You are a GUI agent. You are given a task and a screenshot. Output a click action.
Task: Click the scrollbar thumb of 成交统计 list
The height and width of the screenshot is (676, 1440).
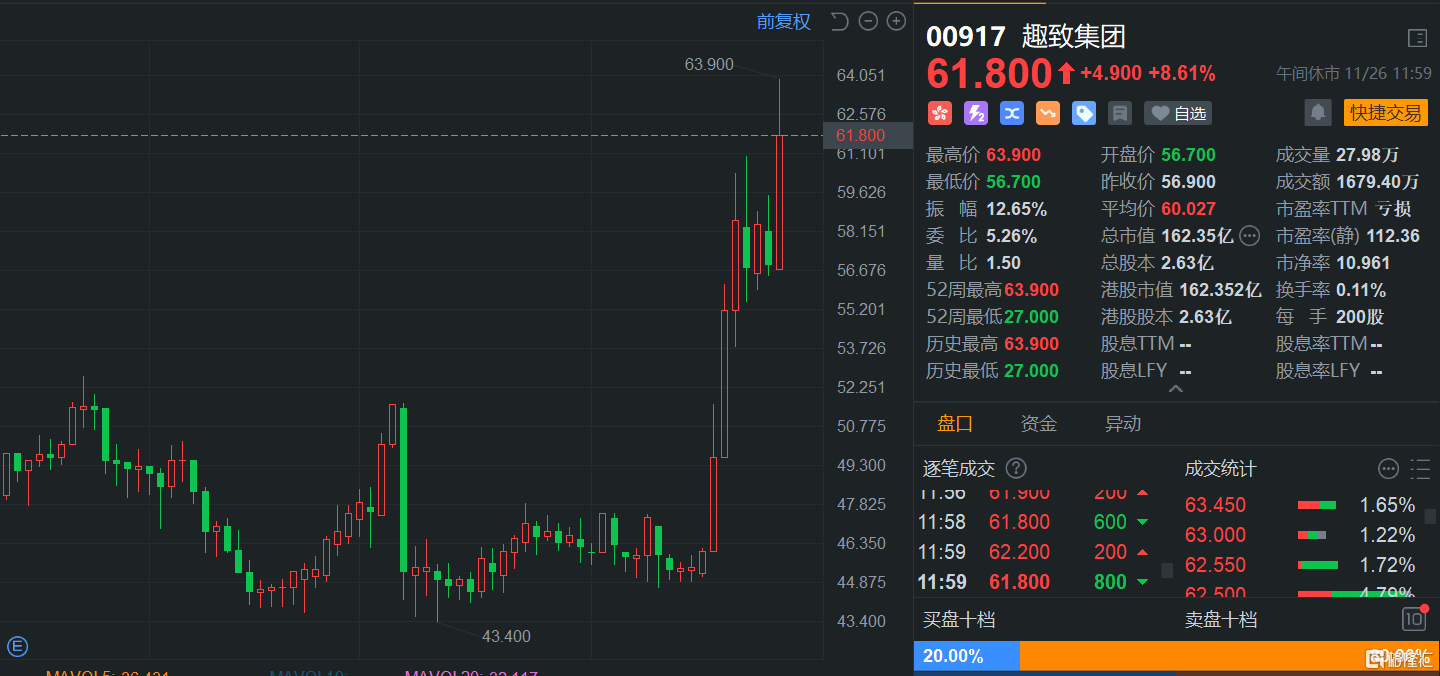coord(1431,516)
